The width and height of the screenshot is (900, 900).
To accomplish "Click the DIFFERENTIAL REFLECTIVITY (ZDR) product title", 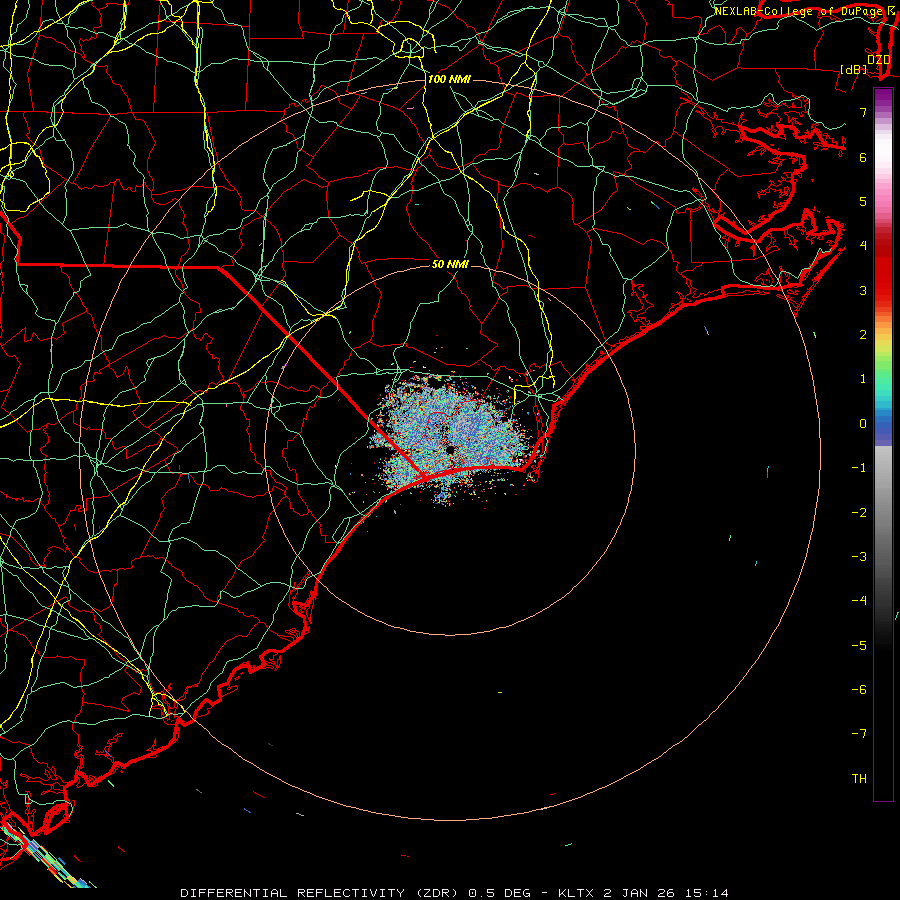I will (319, 893).
